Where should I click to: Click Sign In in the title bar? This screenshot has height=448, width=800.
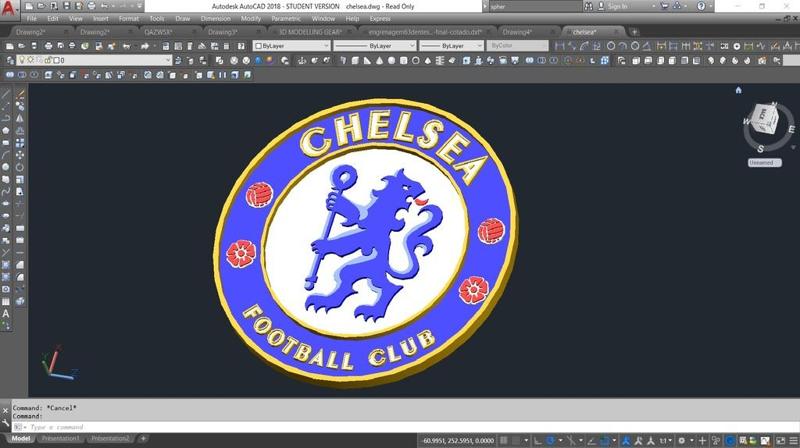point(617,6)
